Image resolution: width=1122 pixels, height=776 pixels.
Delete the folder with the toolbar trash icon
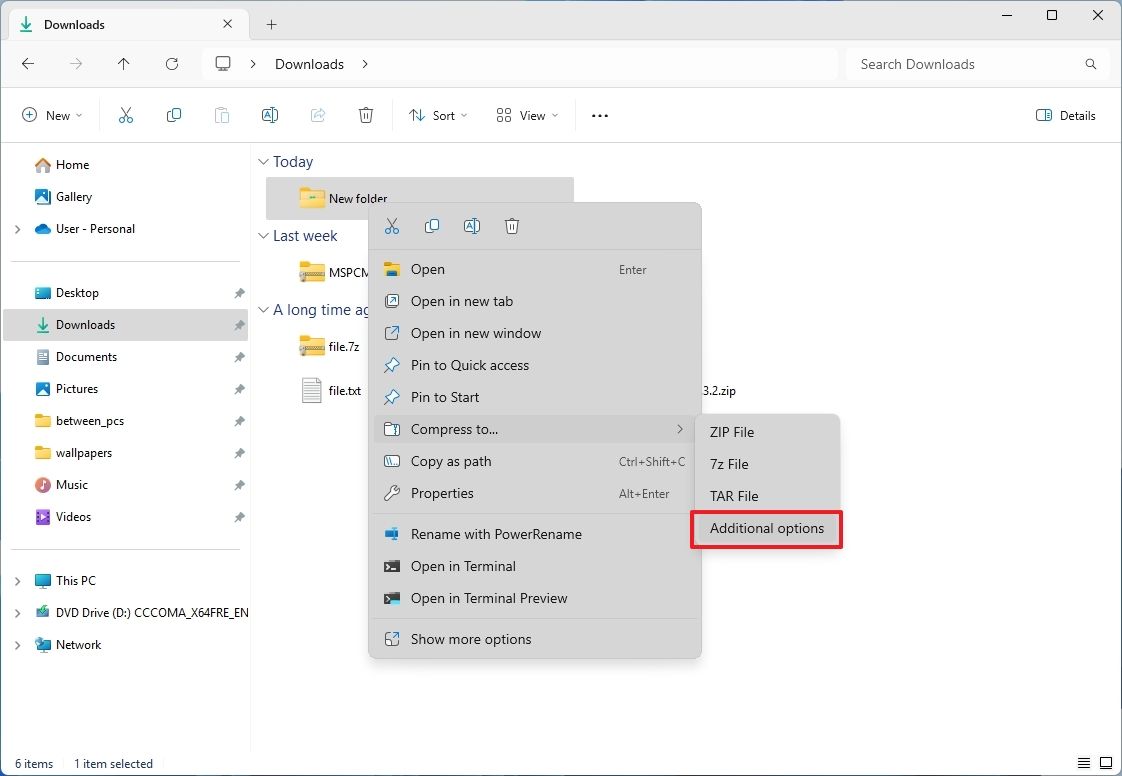(366, 115)
